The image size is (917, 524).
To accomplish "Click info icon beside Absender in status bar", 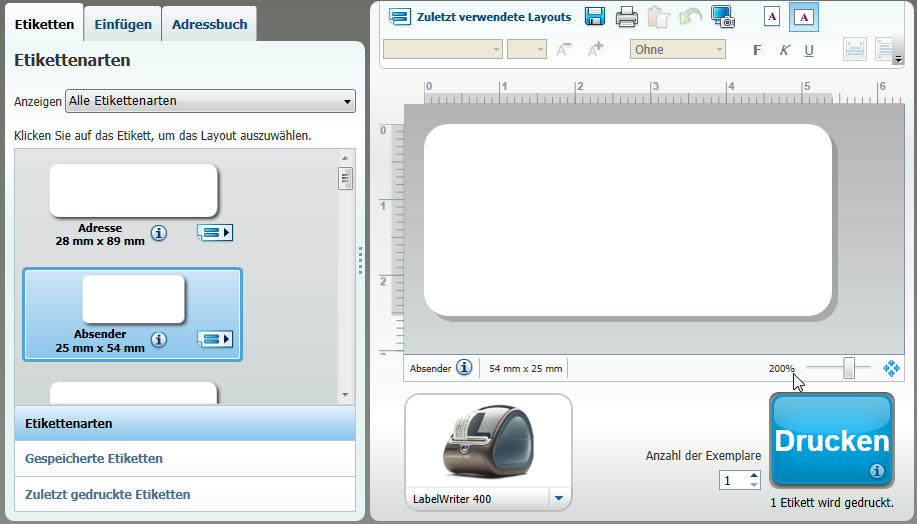I will point(464,367).
